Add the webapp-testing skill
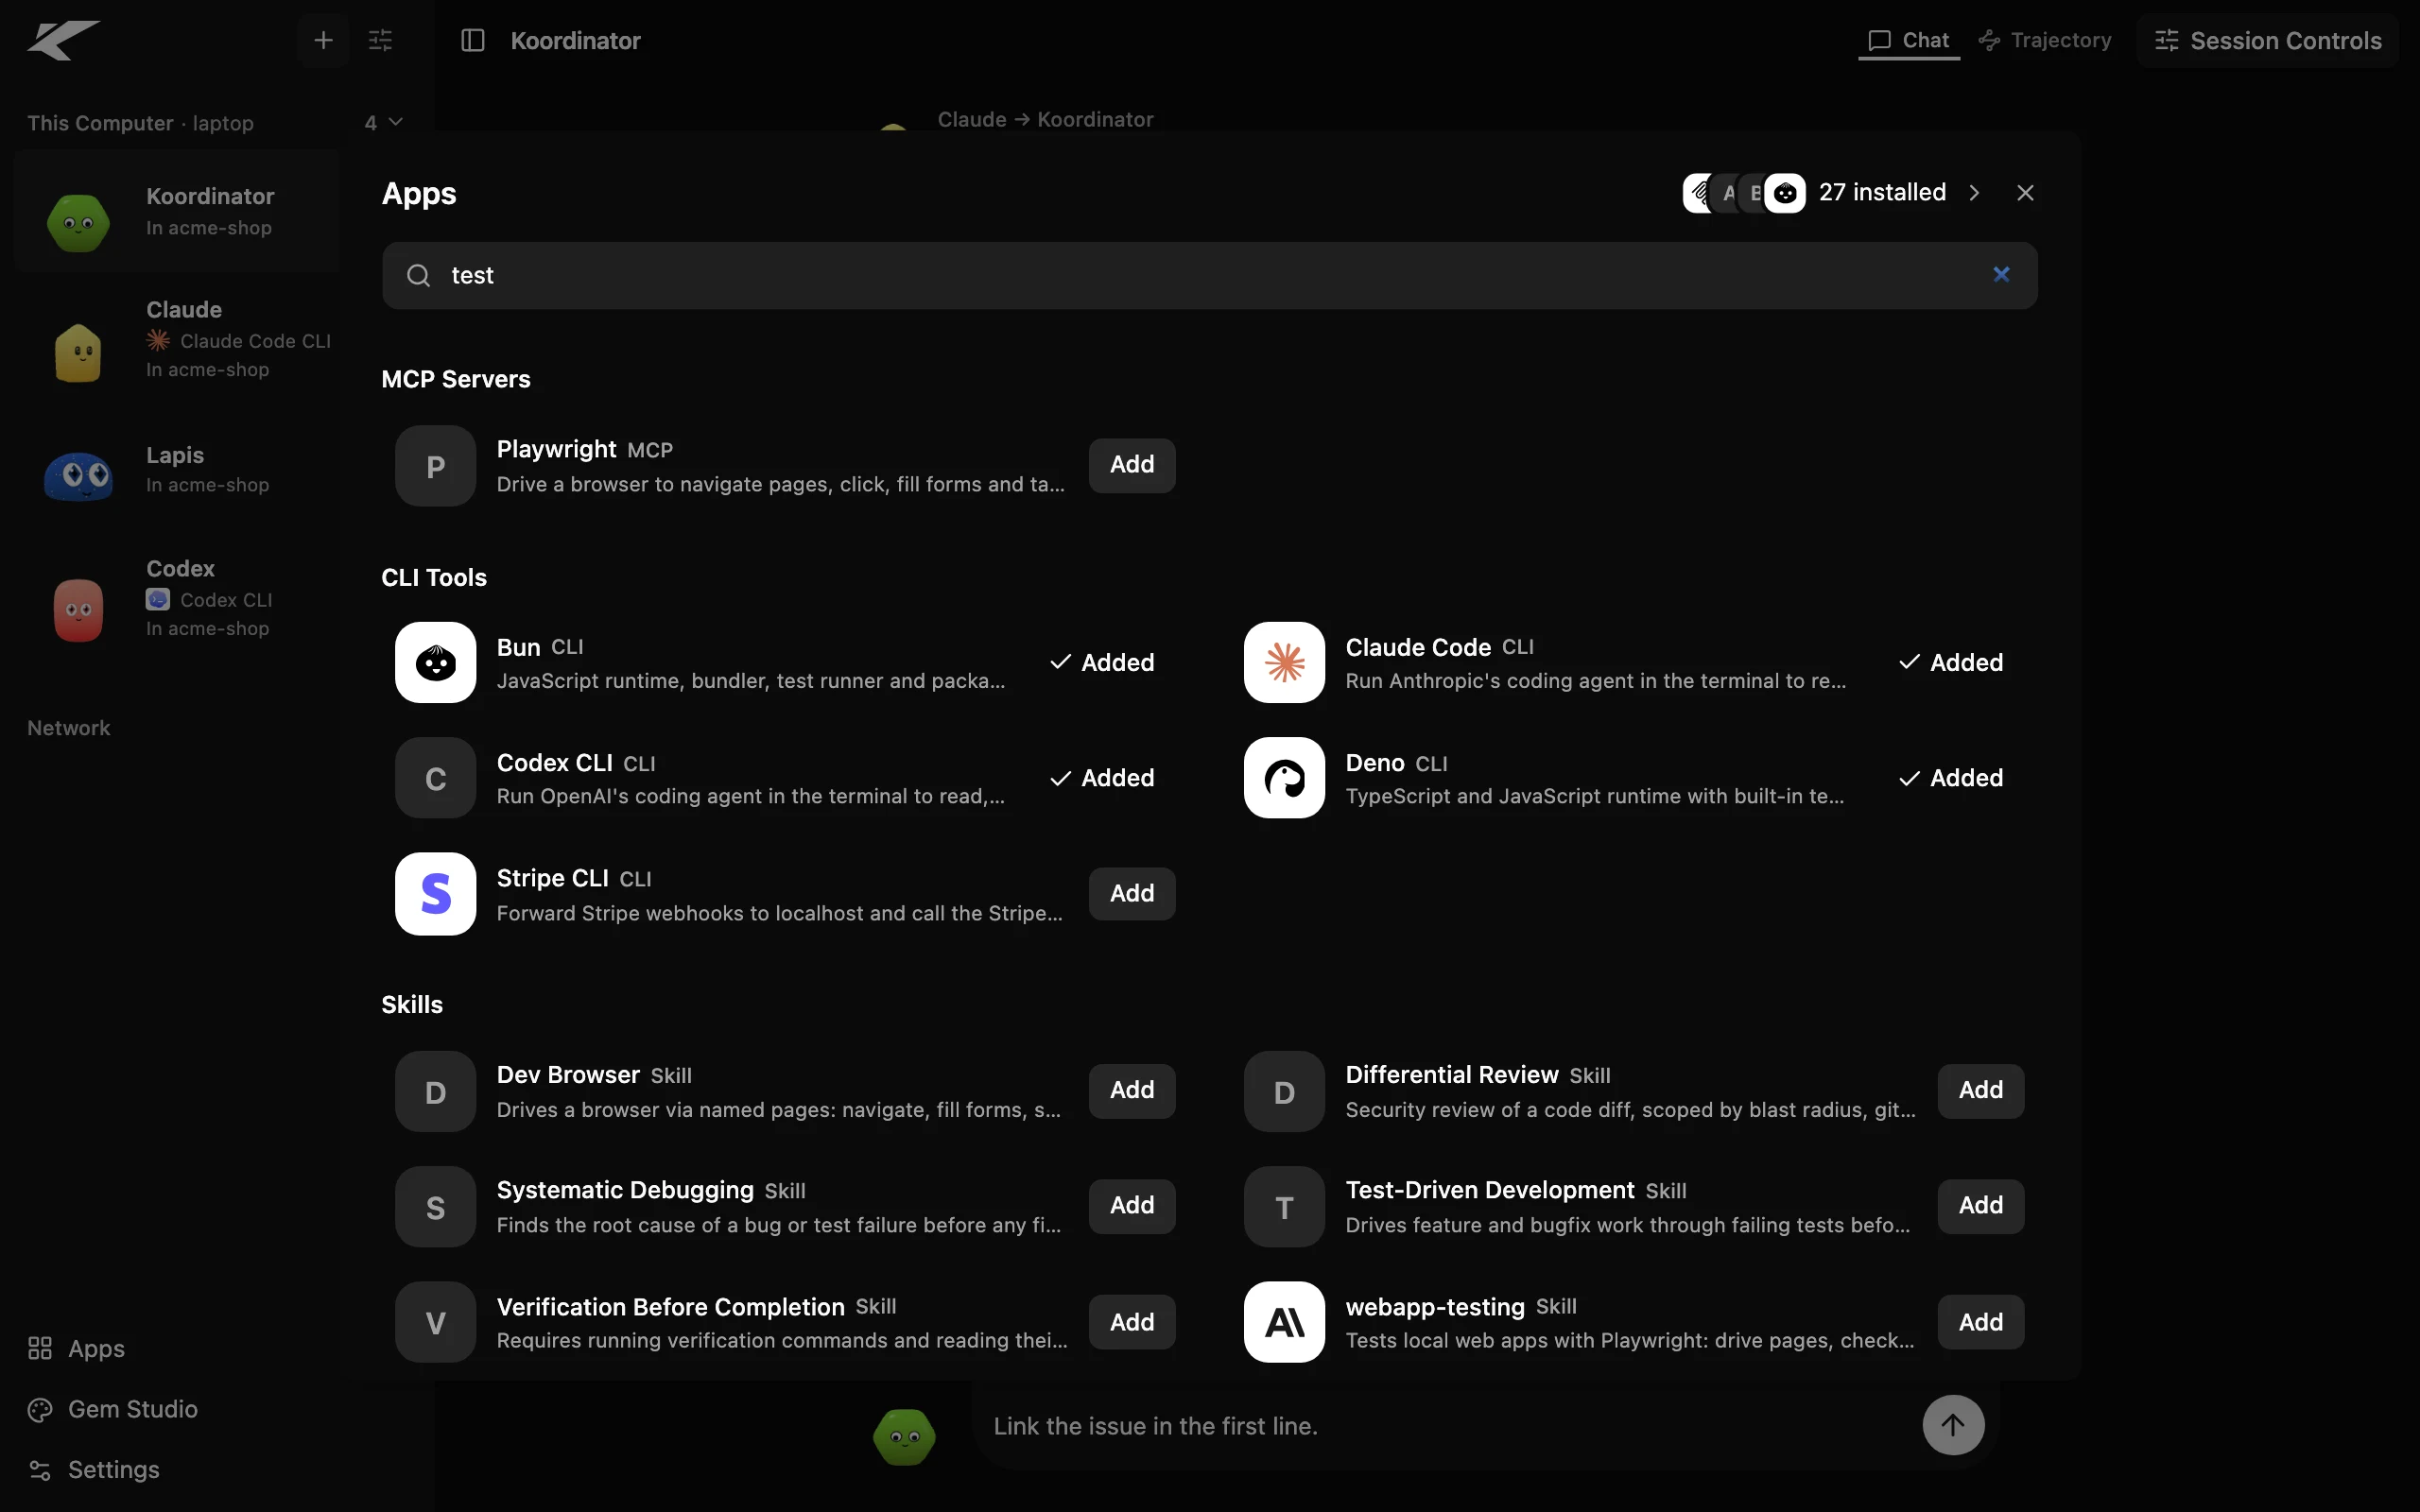Viewport: 2420px width, 1512px height. click(x=1980, y=1321)
